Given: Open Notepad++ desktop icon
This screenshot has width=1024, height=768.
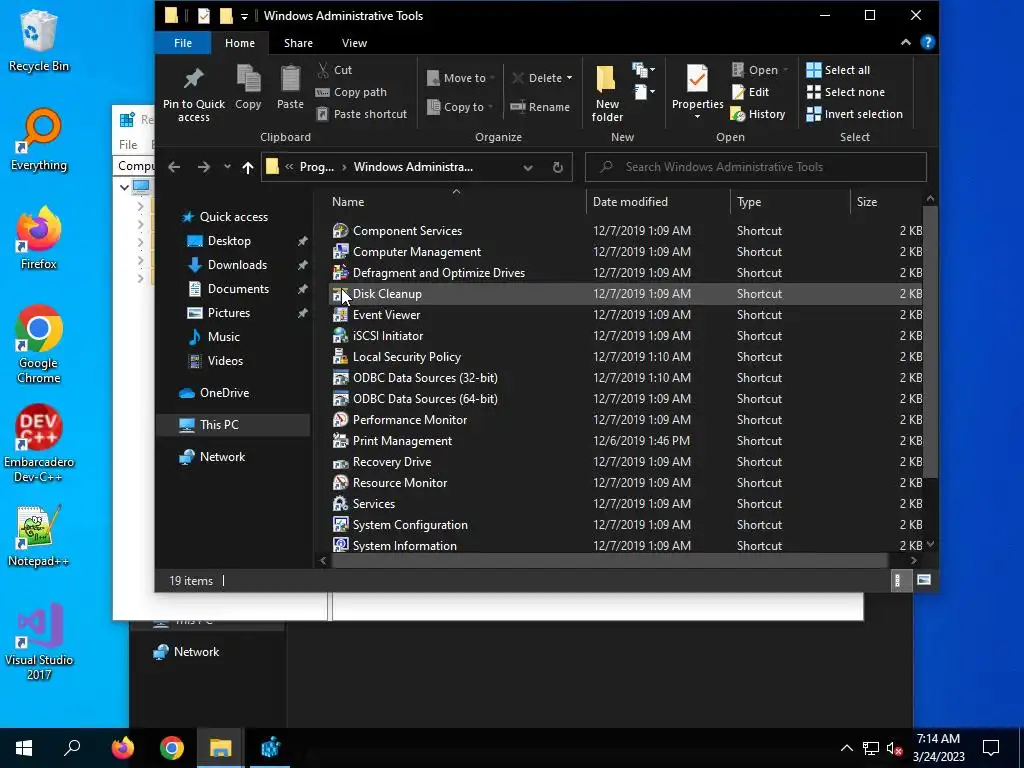Looking at the screenshot, I should (x=39, y=536).
